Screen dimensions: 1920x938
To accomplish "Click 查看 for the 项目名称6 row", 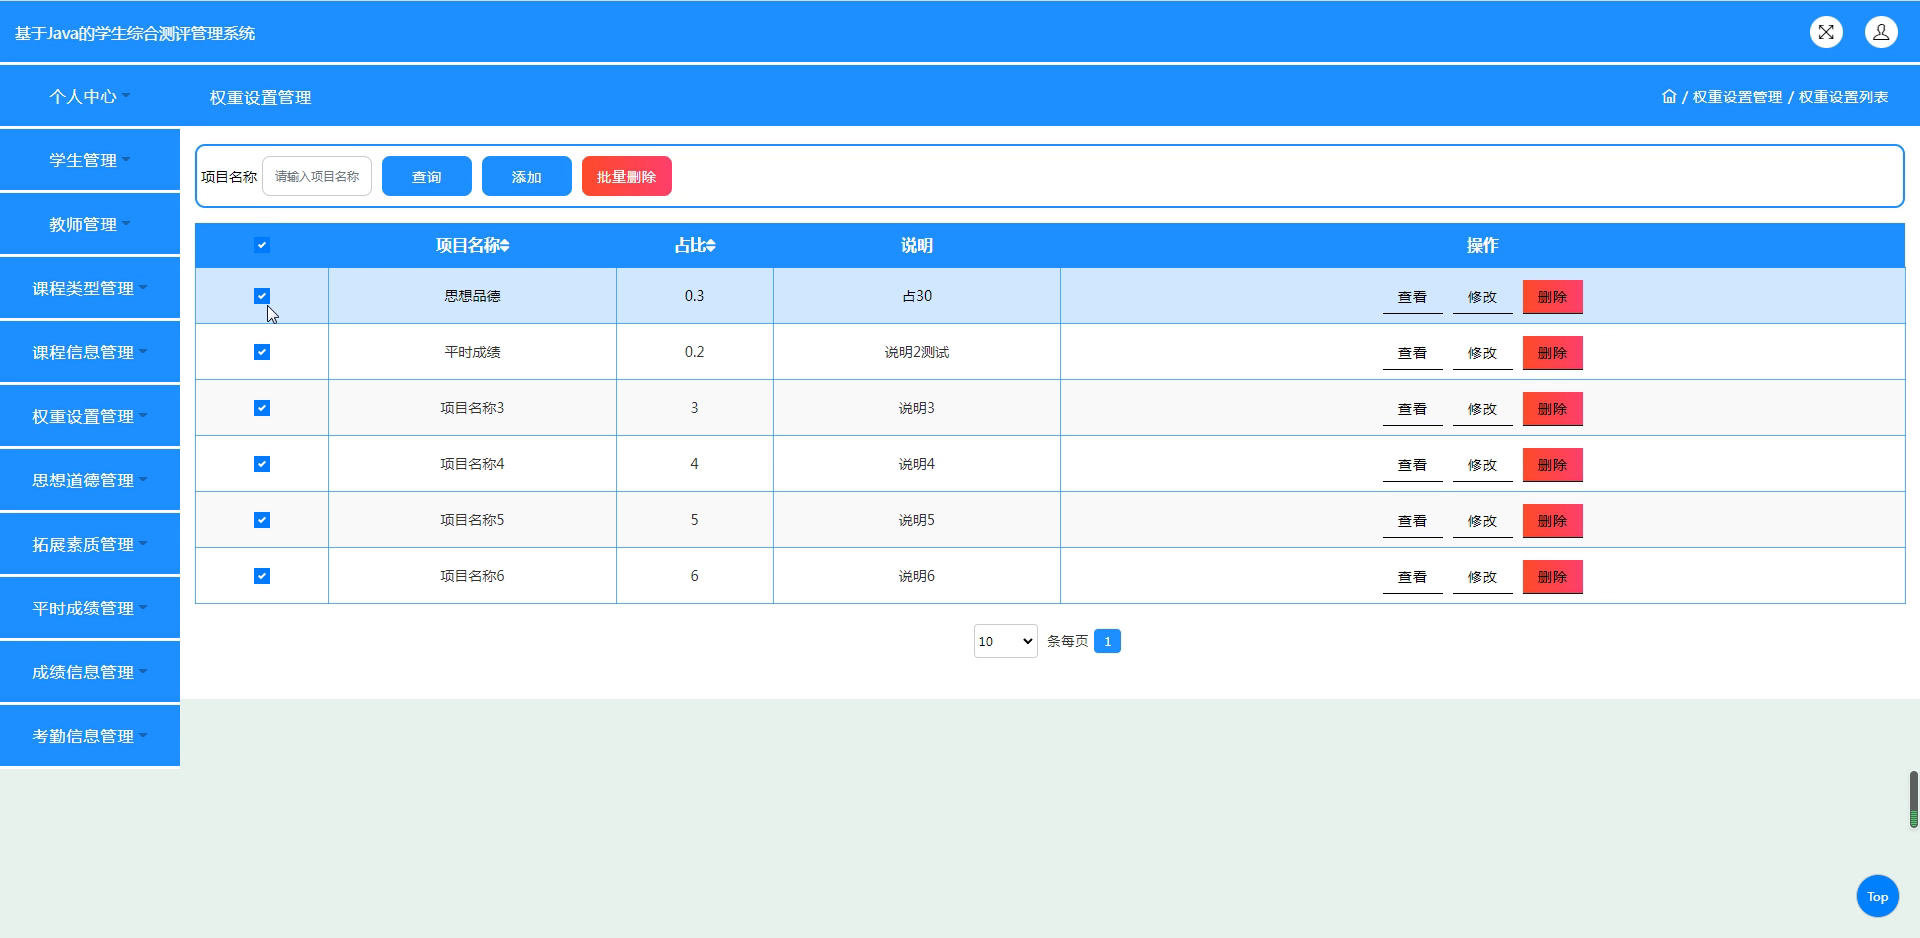I will coord(1412,577).
